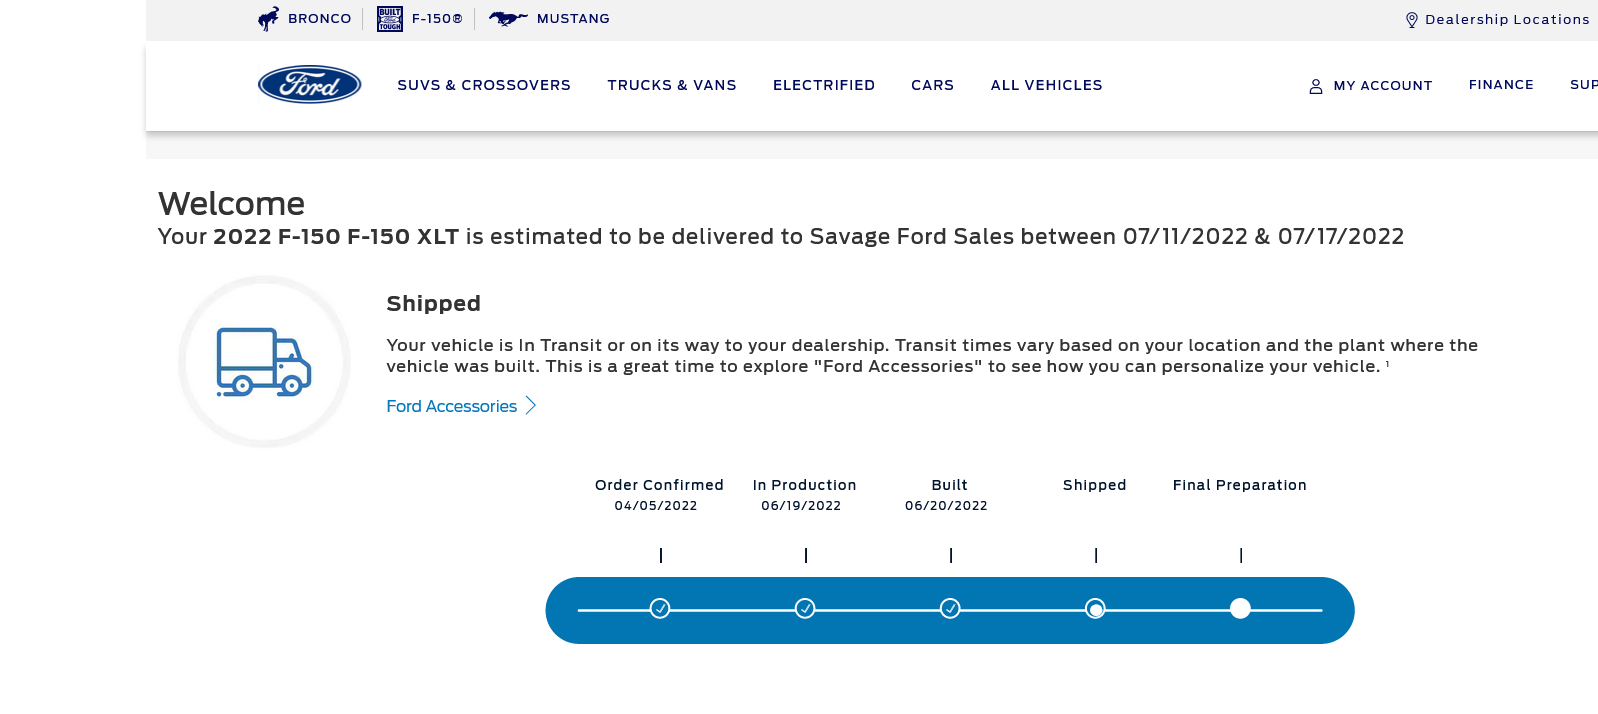Go to All Vehicles menu
Viewport: 1598px width, 714px height.
1046,85
